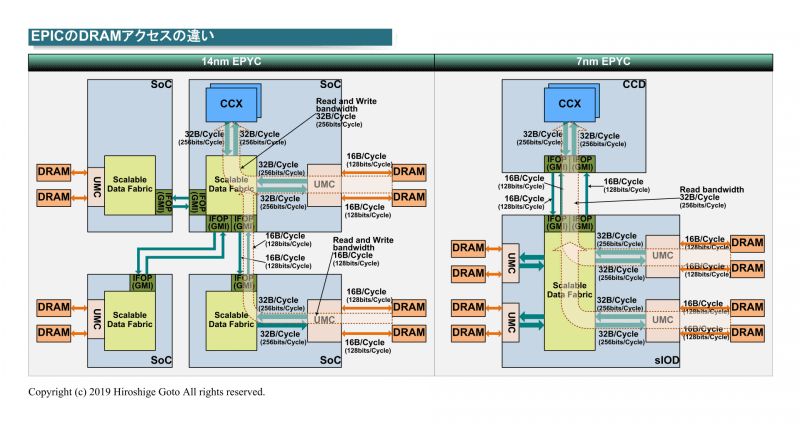This screenshot has height=423, width=800.
Task: Click the CCX block in the 14nm diagram
Action: 231,104
